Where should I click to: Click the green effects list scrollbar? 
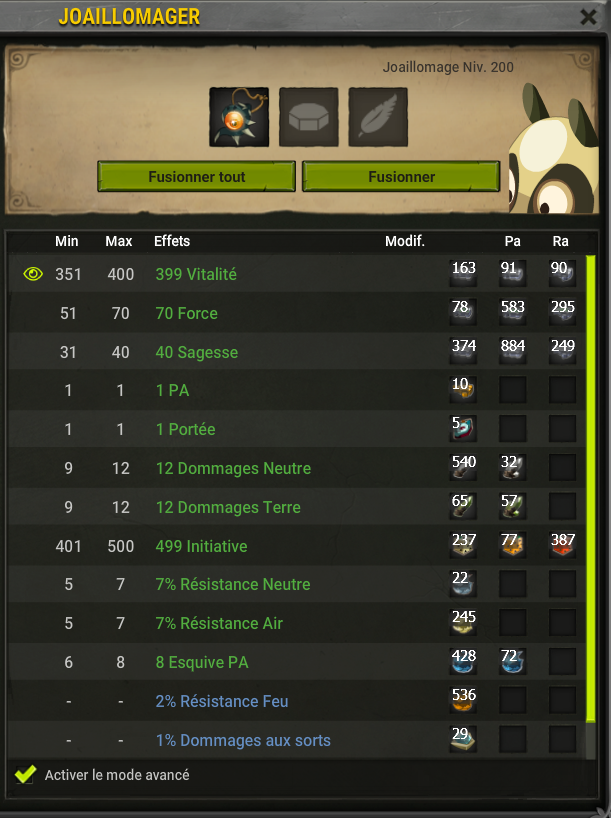(591, 489)
